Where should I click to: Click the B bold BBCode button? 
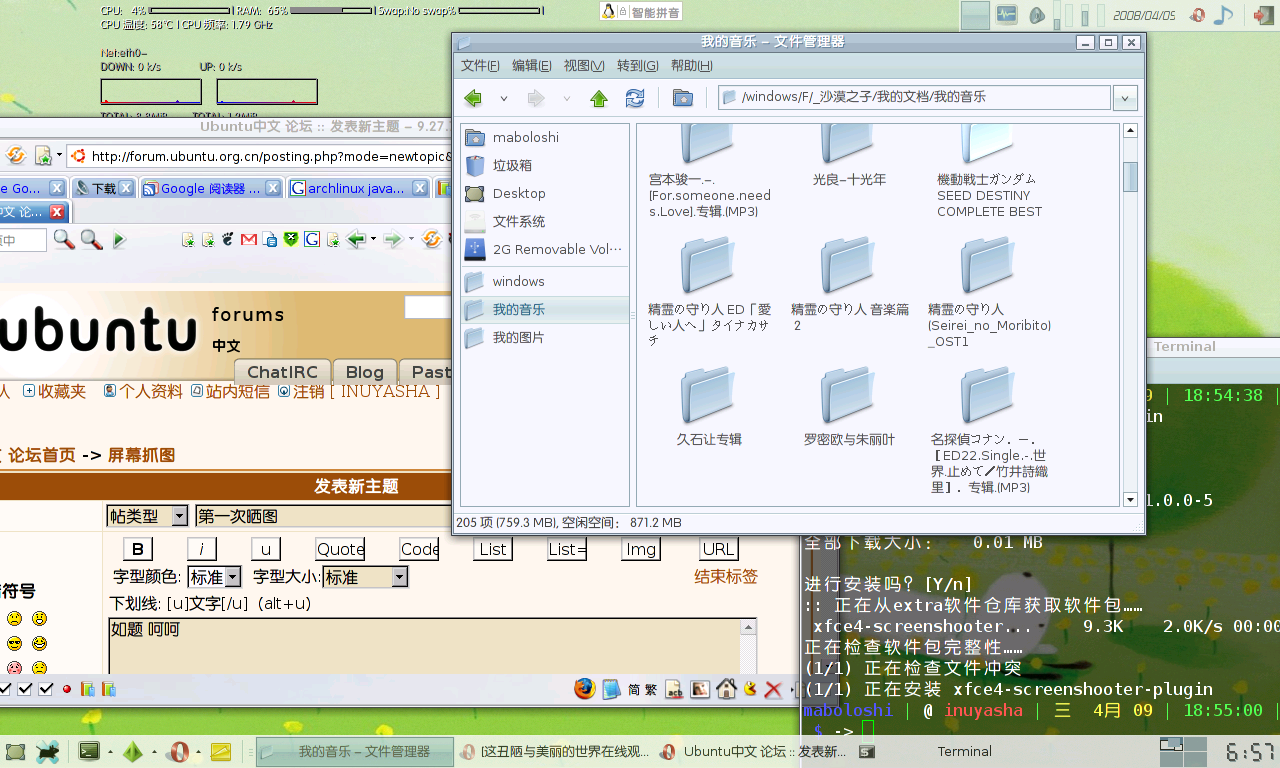pos(138,549)
